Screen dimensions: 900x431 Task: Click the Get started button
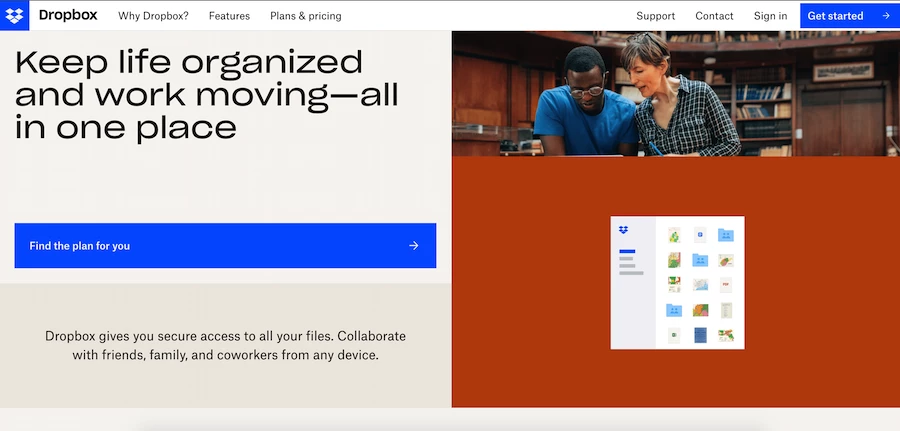[x=850, y=16]
